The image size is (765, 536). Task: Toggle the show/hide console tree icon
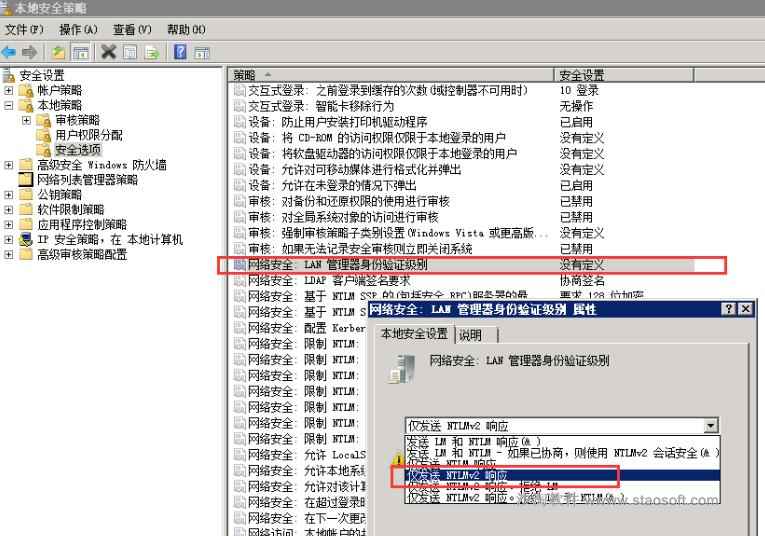point(81,52)
